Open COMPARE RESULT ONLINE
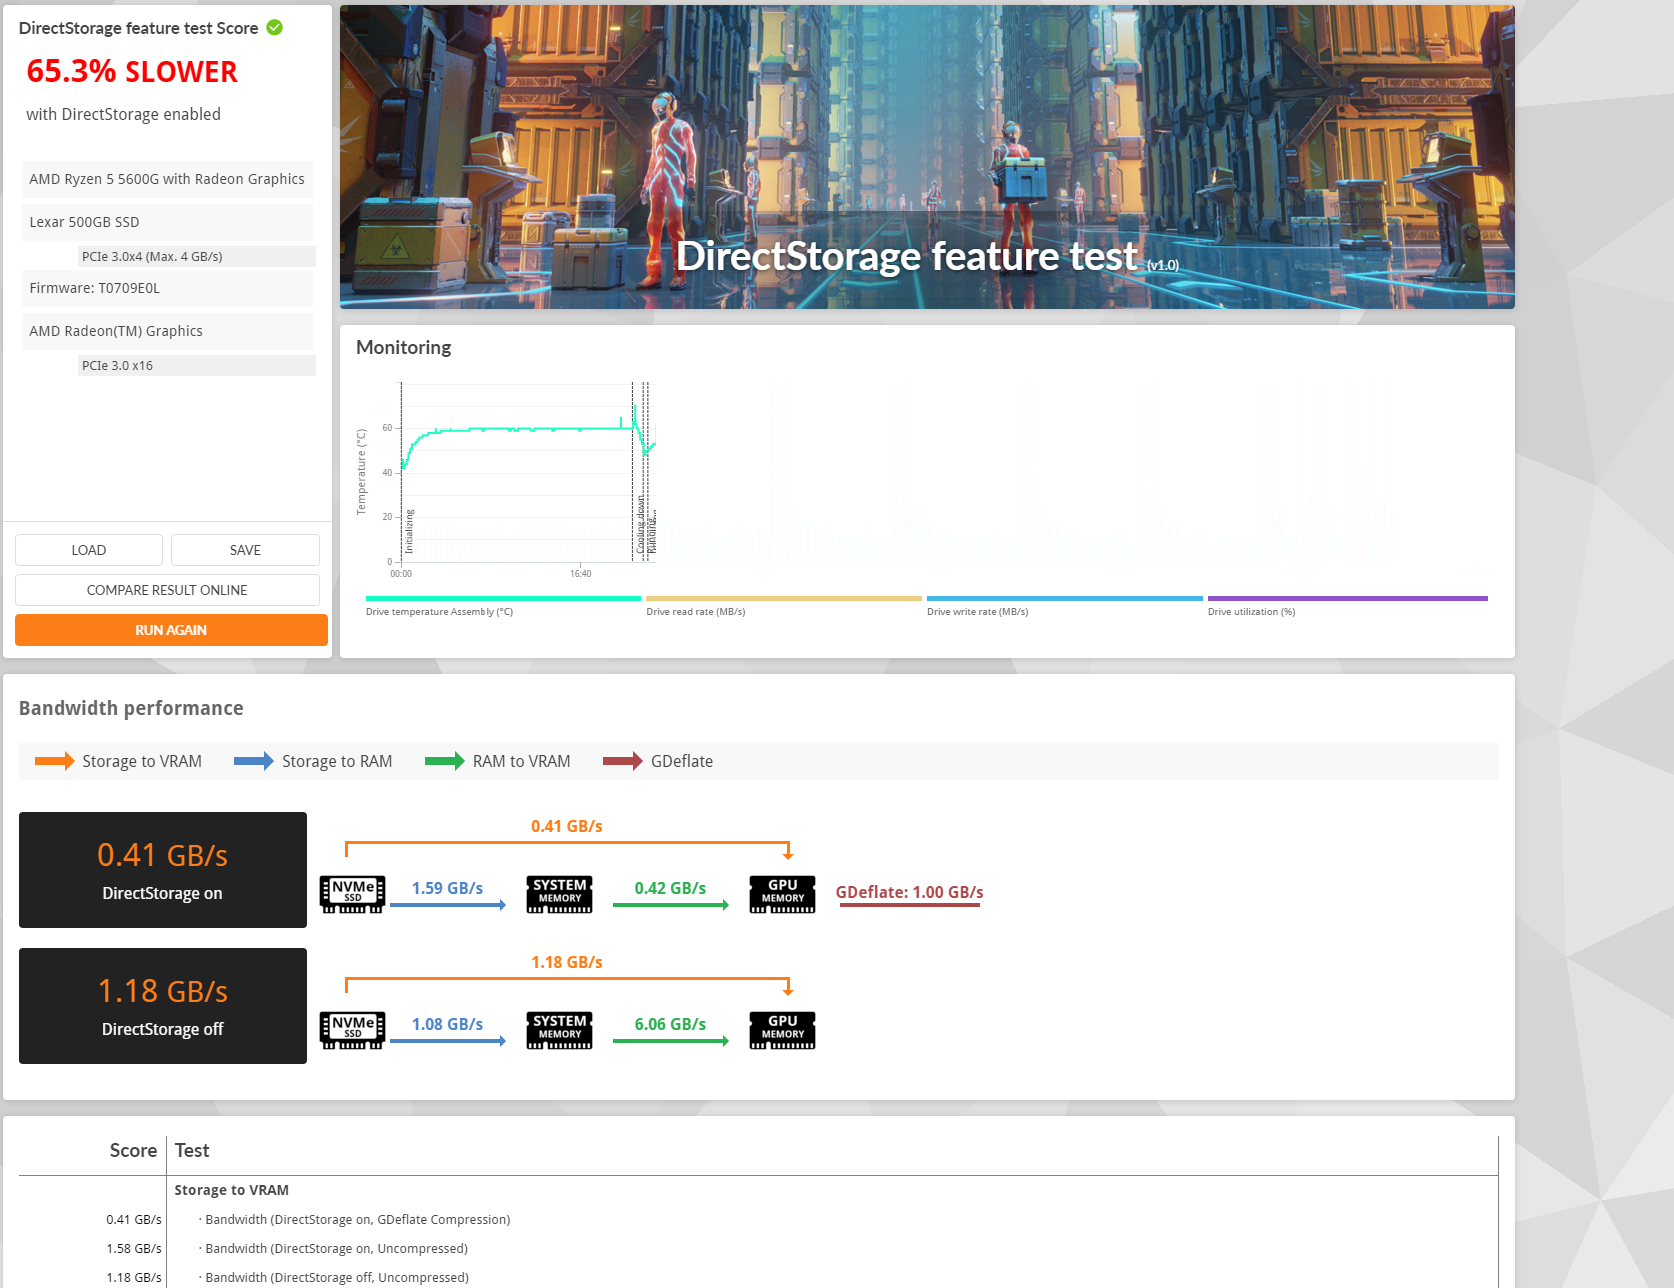1674x1288 pixels. tap(167, 590)
